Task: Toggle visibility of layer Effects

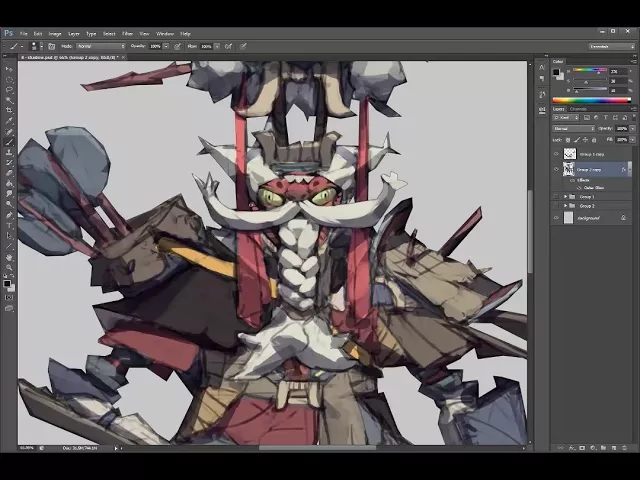Action: pyautogui.click(x=572, y=180)
